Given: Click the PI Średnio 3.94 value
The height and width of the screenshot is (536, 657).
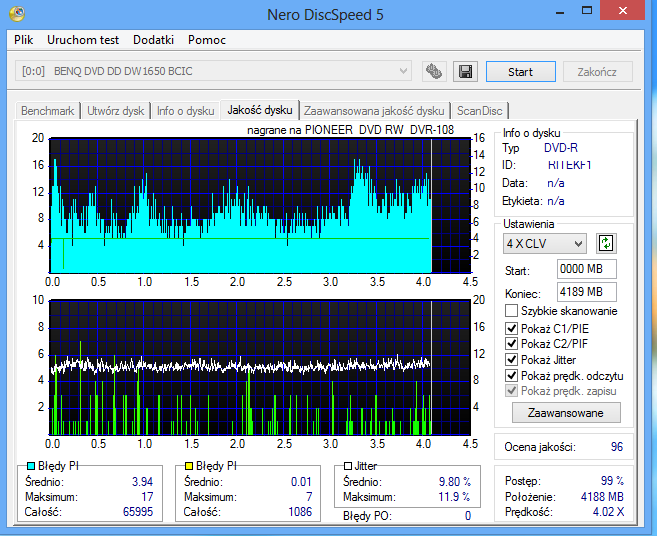Looking at the screenshot, I should point(142,482).
